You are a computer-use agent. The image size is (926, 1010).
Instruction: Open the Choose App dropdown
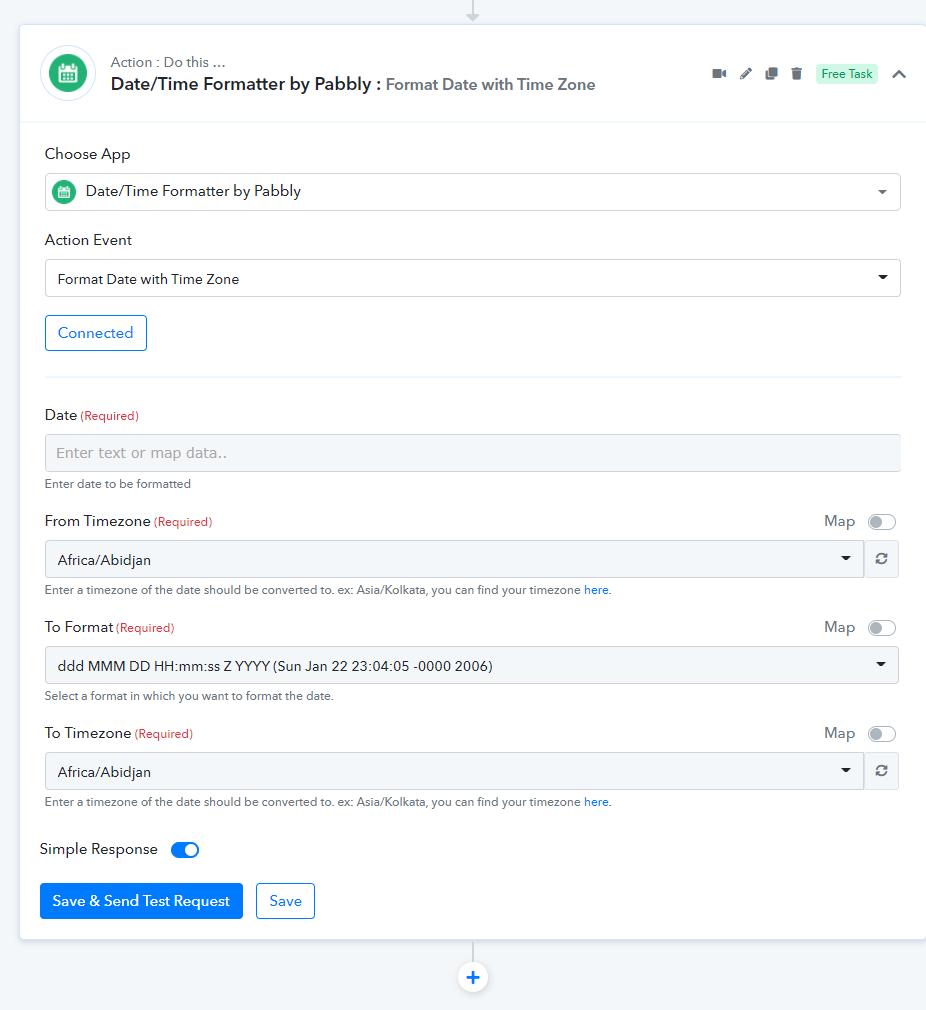pyautogui.click(x=473, y=192)
